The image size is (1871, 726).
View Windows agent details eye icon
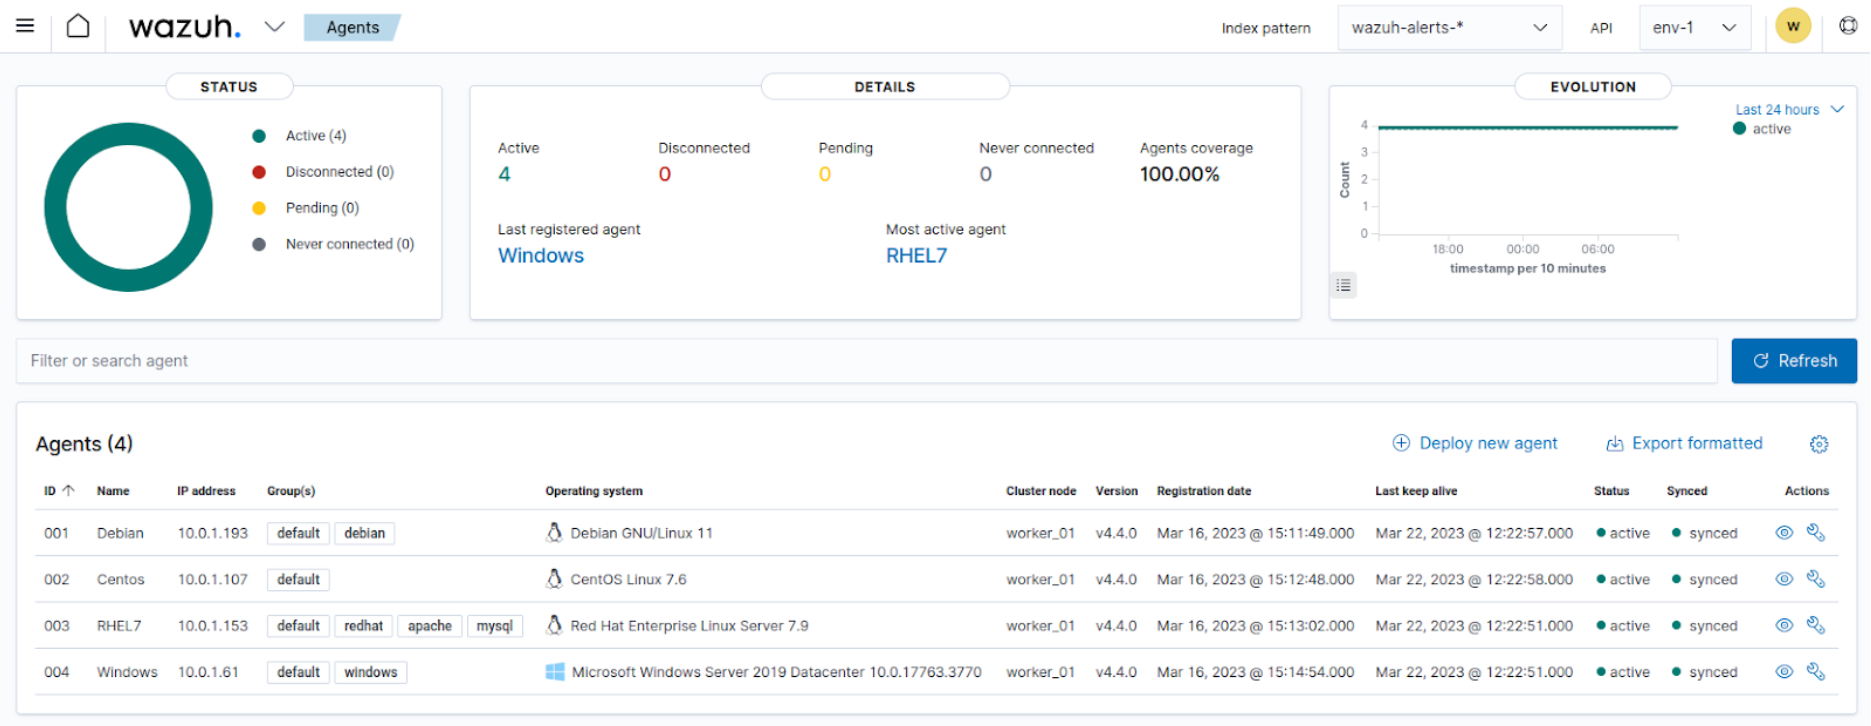(x=1784, y=672)
